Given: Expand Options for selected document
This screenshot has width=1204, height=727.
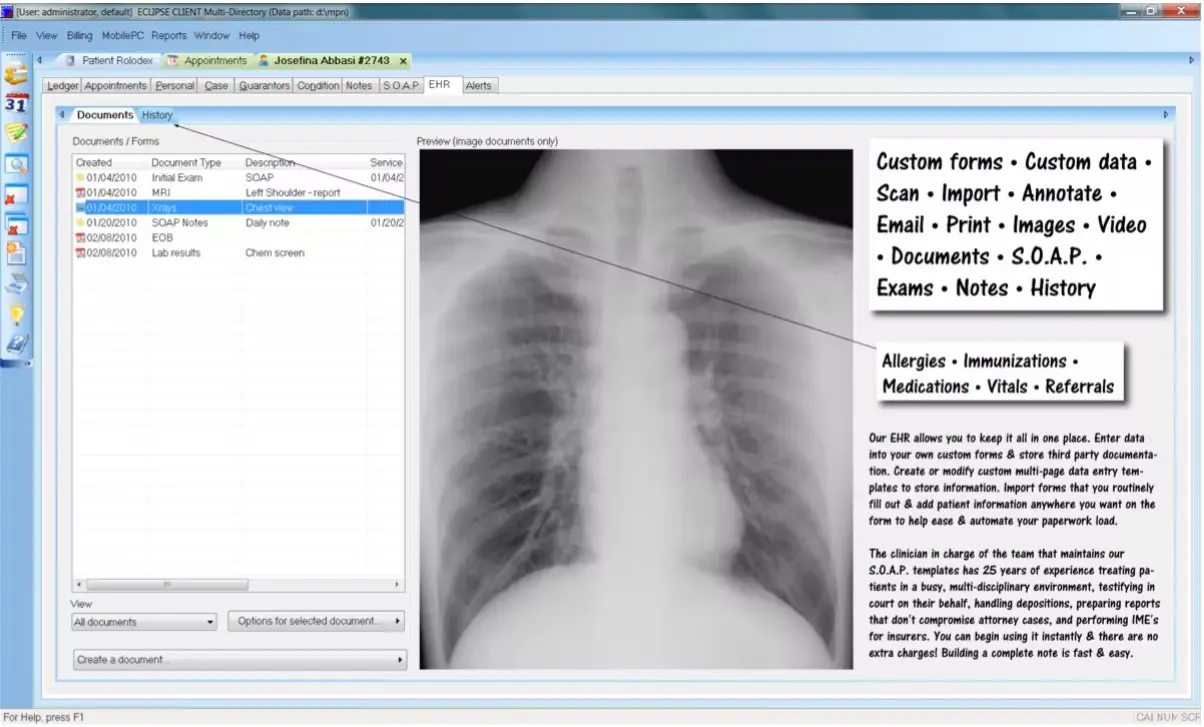Looking at the screenshot, I should [x=316, y=621].
